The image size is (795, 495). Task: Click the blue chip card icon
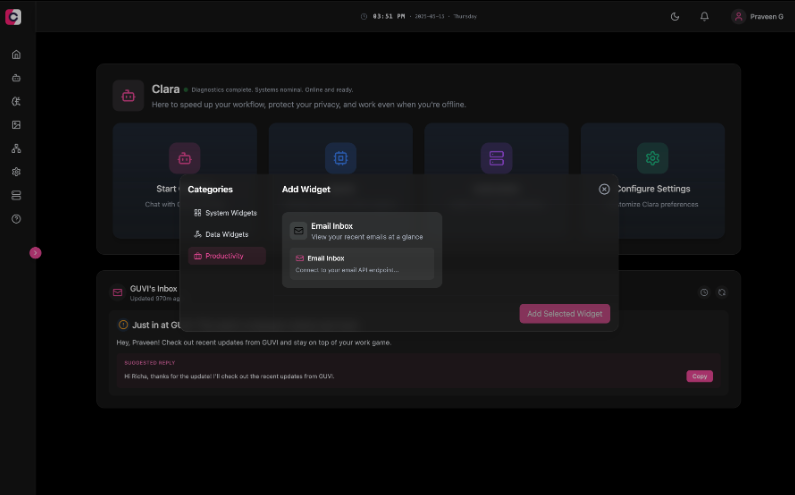point(341,158)
